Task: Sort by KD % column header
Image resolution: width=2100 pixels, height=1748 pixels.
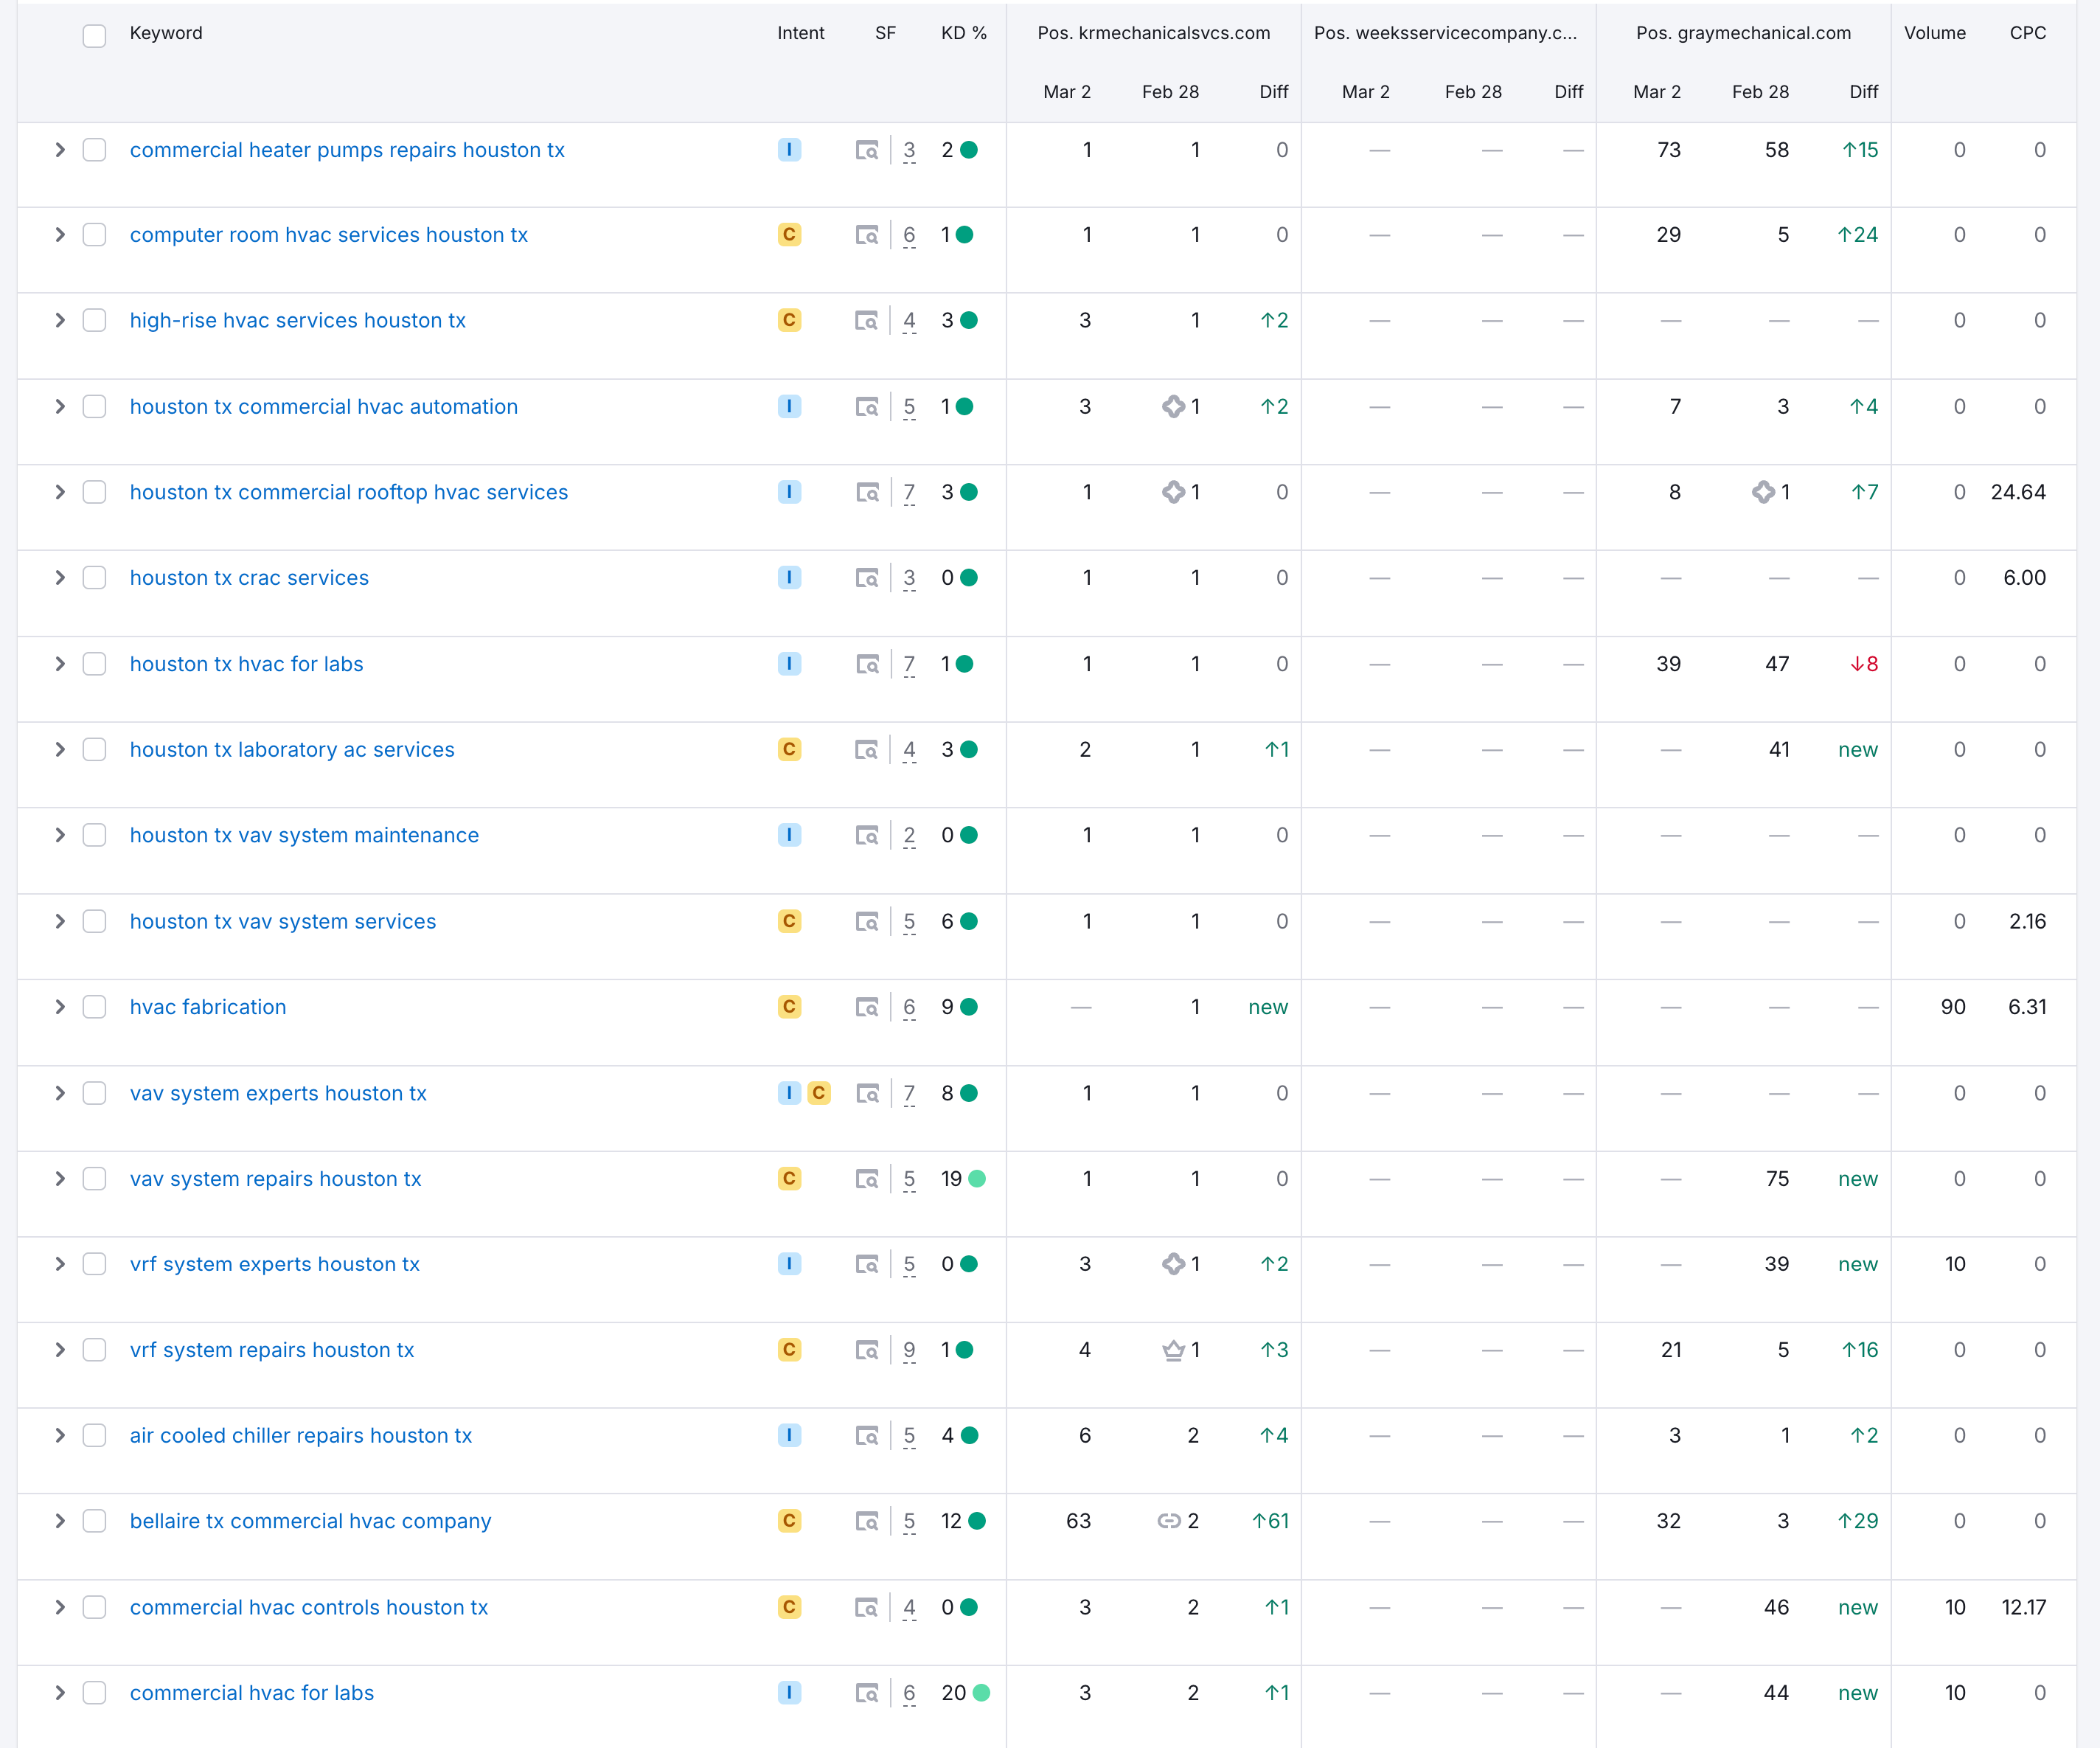Action: coord(963,33)
